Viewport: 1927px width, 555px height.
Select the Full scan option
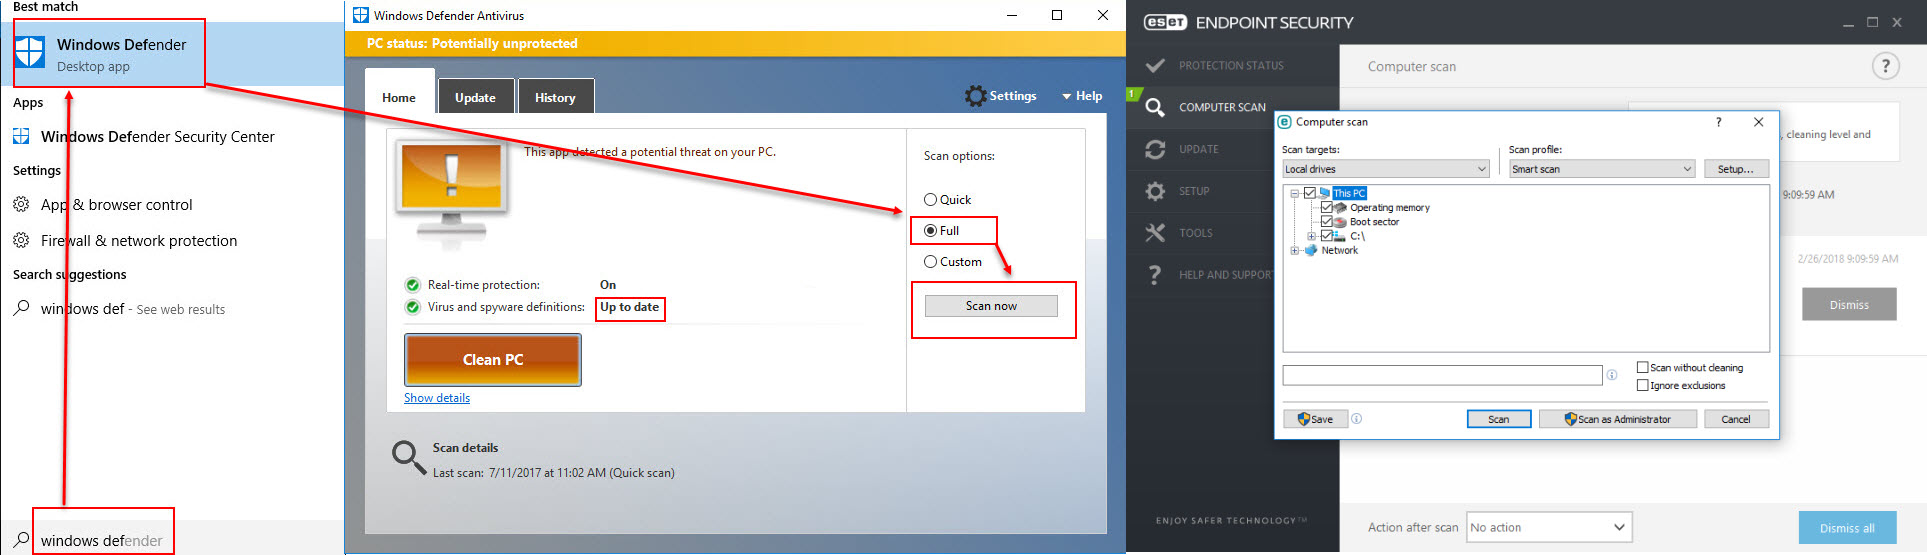coord(930,231)
